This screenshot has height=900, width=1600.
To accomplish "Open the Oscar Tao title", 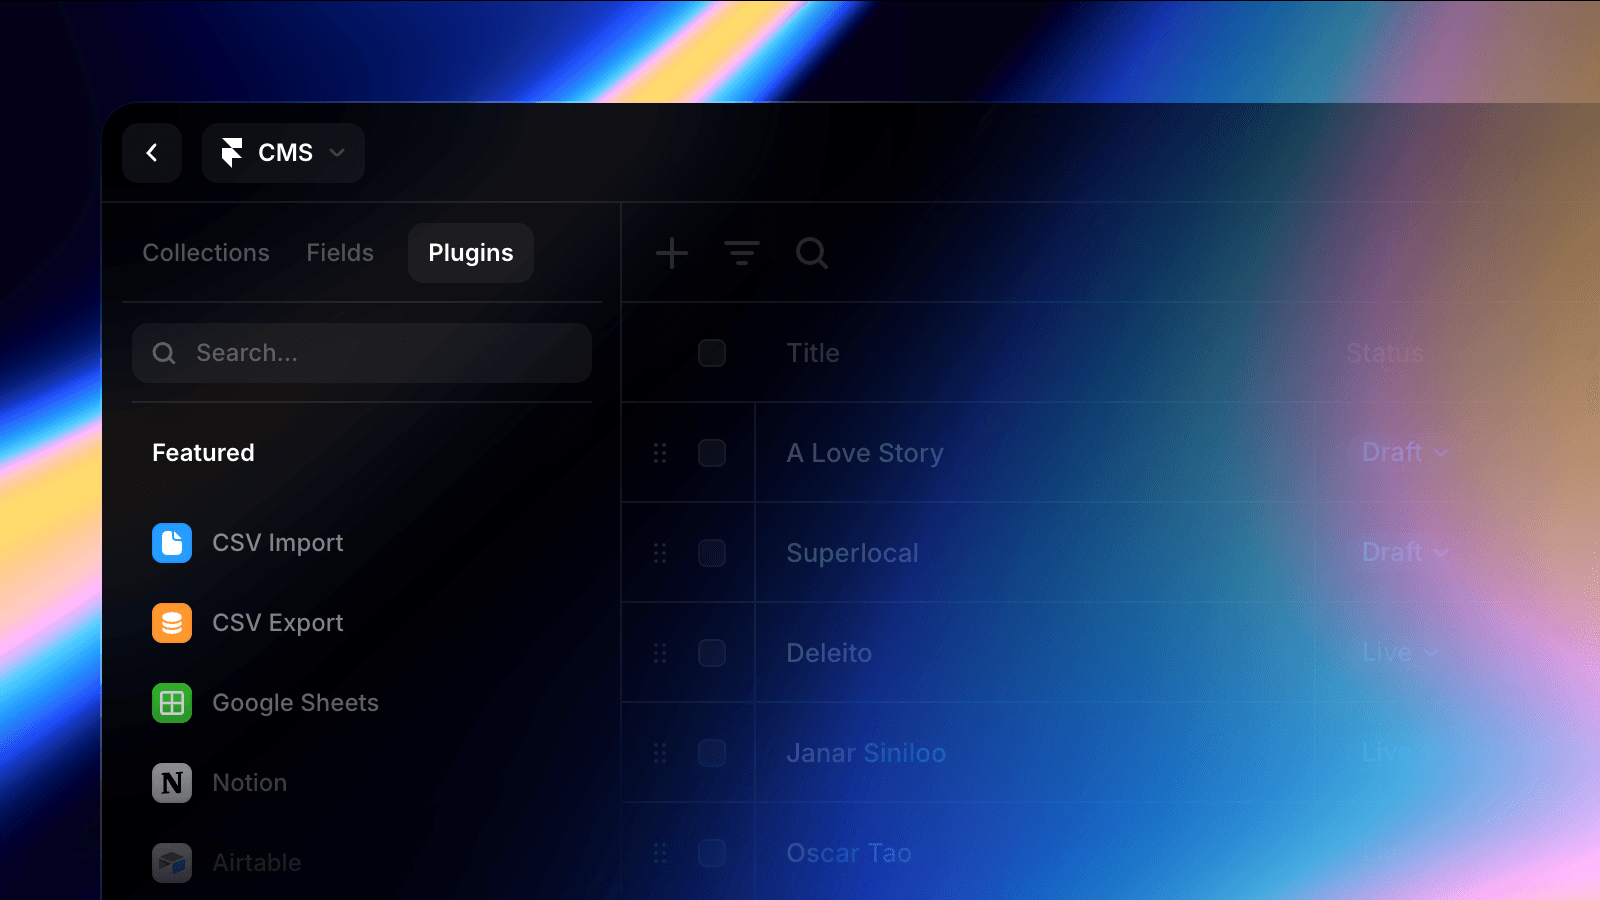I will [x=849, y=853].
